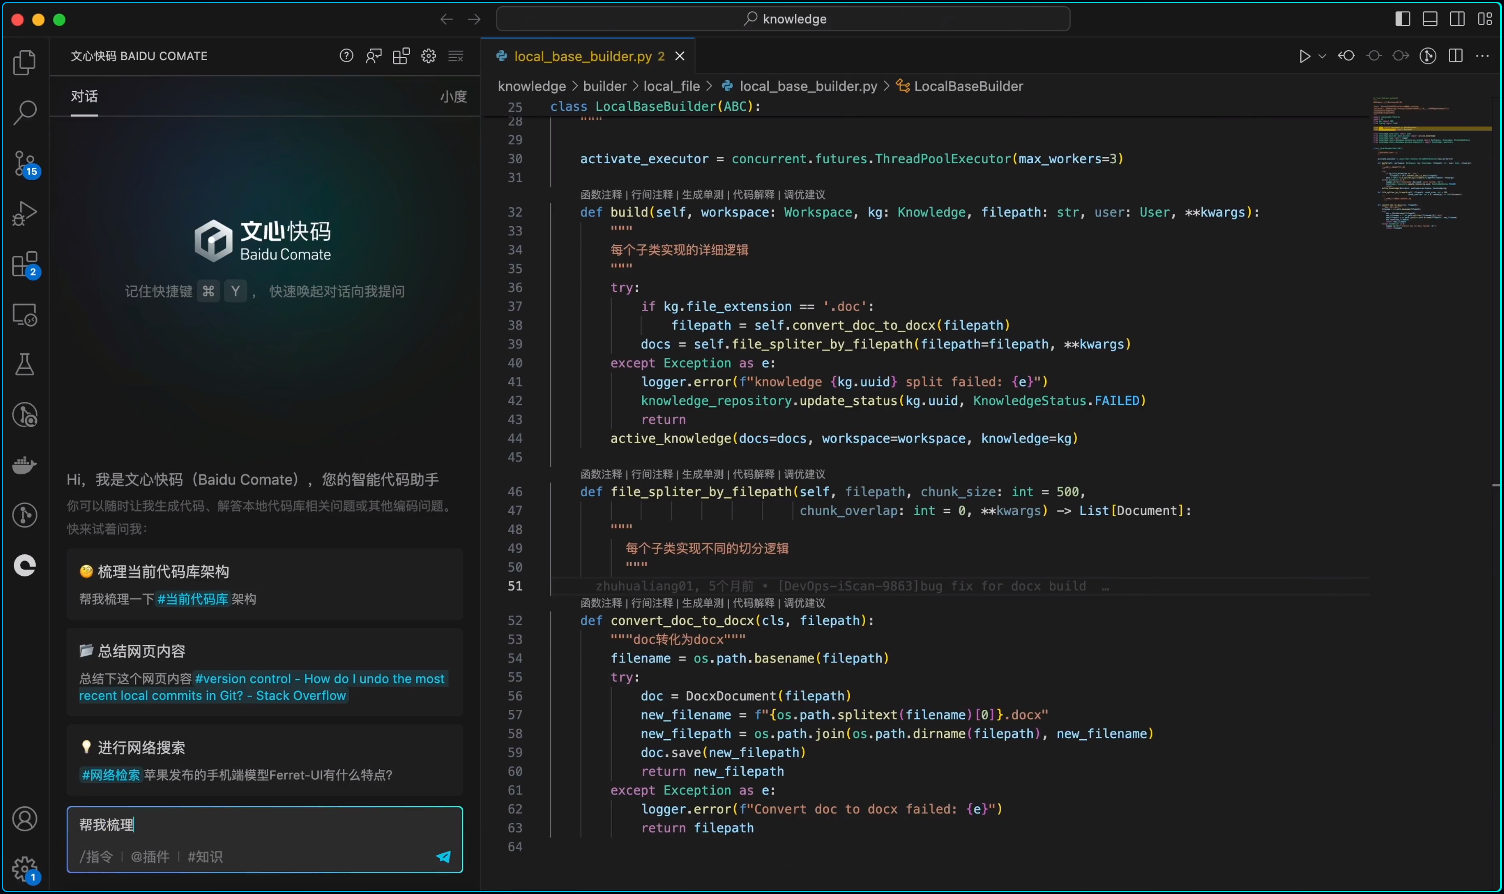Click the /指令 shortcut below chat input

click(96, 857)
